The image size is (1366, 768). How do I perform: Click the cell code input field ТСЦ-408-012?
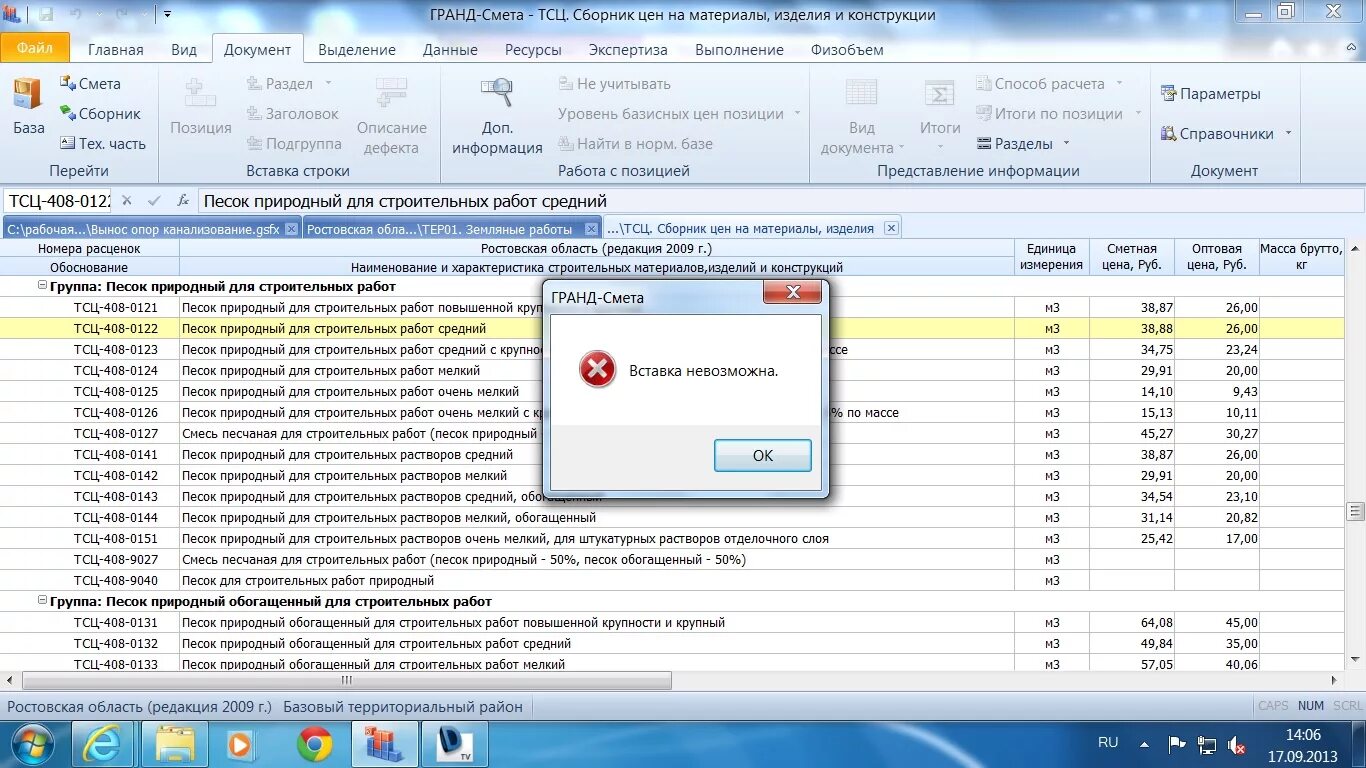click(x=57, y=201)
